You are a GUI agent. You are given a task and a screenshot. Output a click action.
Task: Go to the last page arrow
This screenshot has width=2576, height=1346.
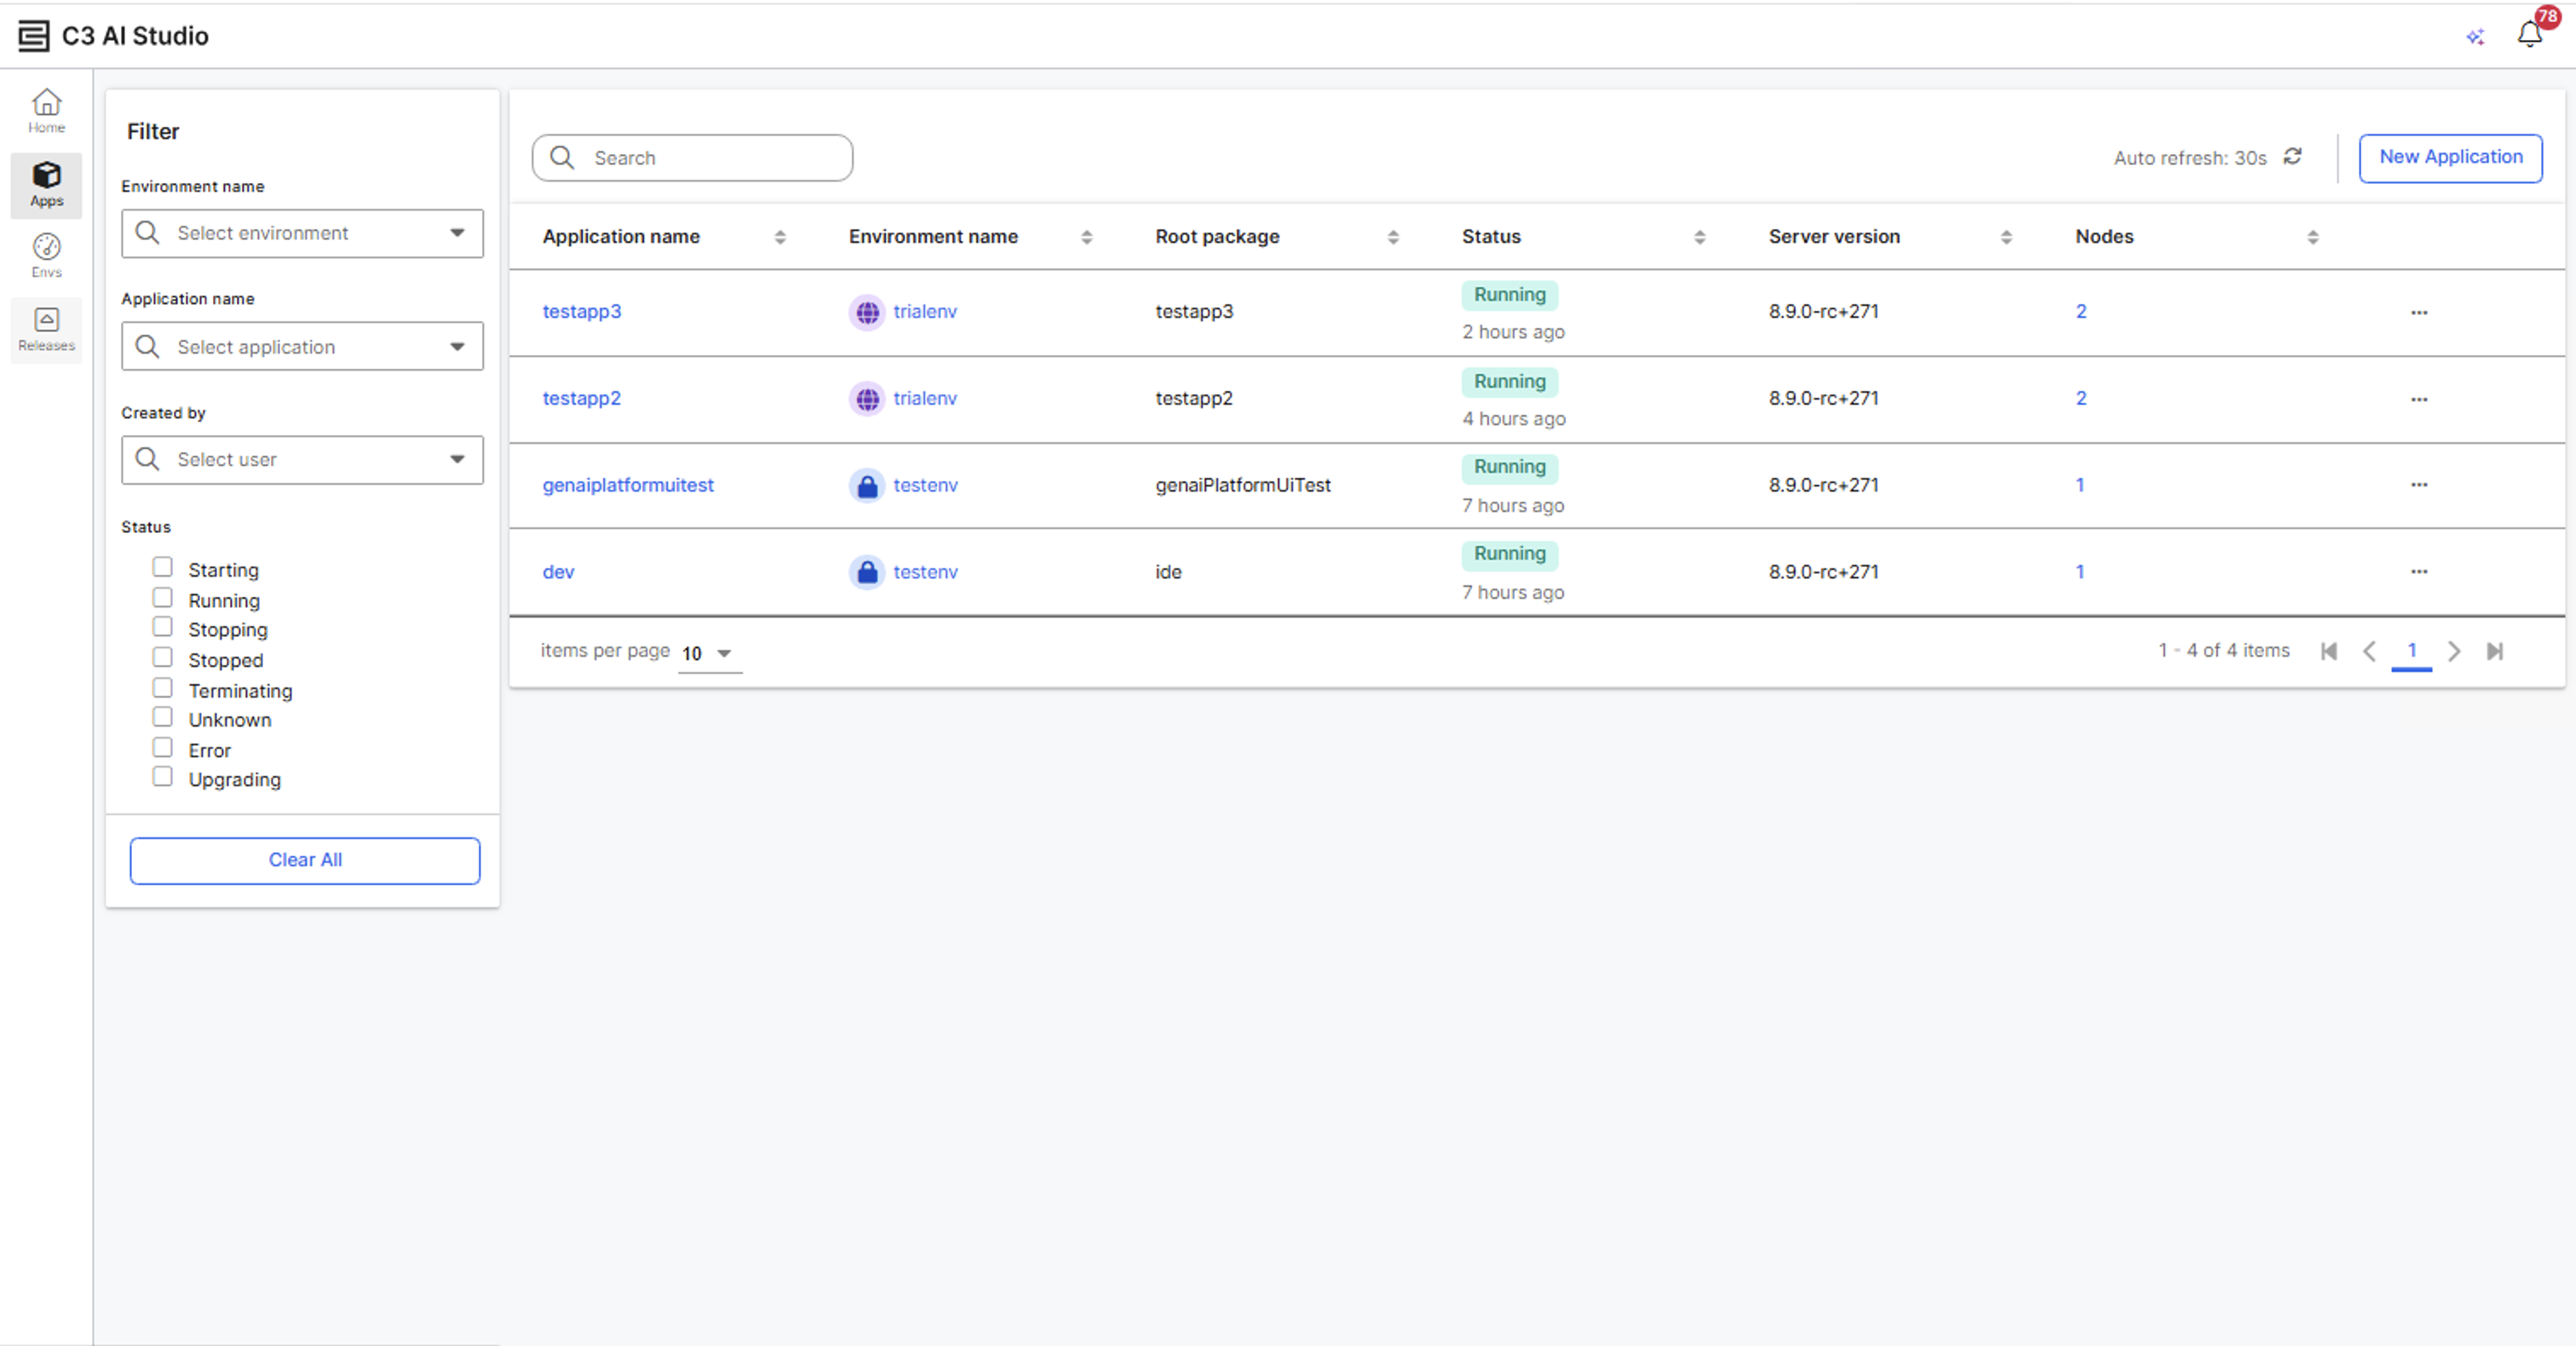[2494, 651]
